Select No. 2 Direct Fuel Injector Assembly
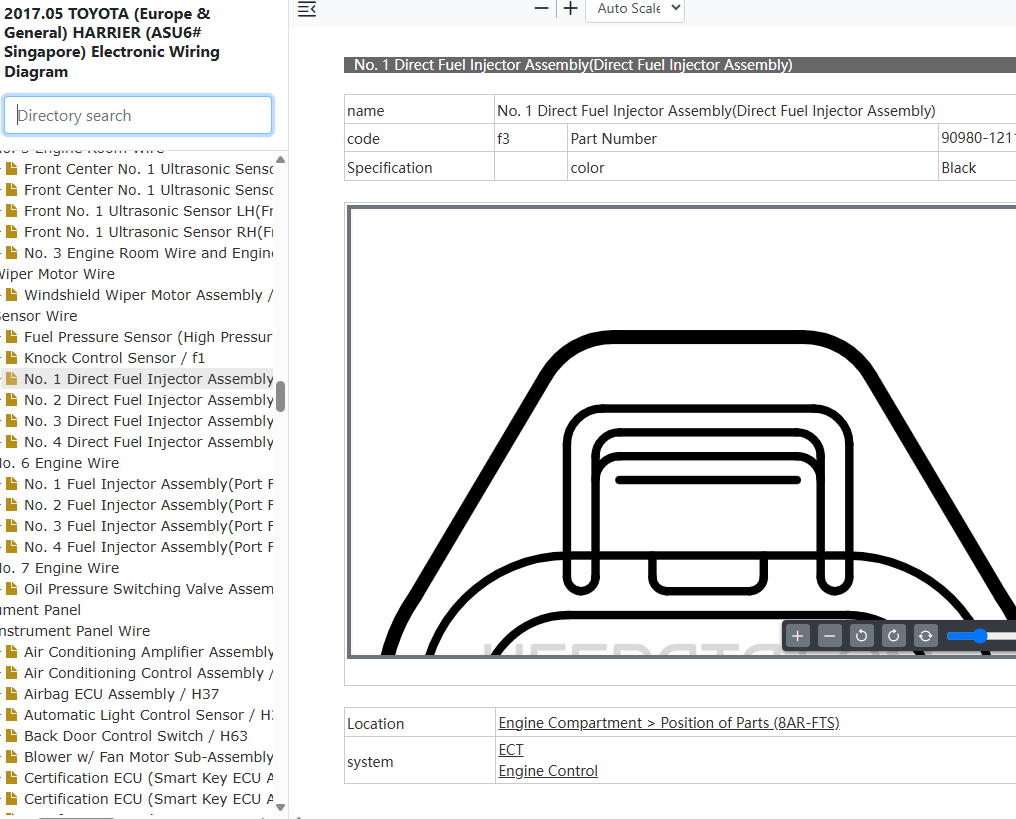Viewport: 1016px width, 819px height. tap(148, 400)
